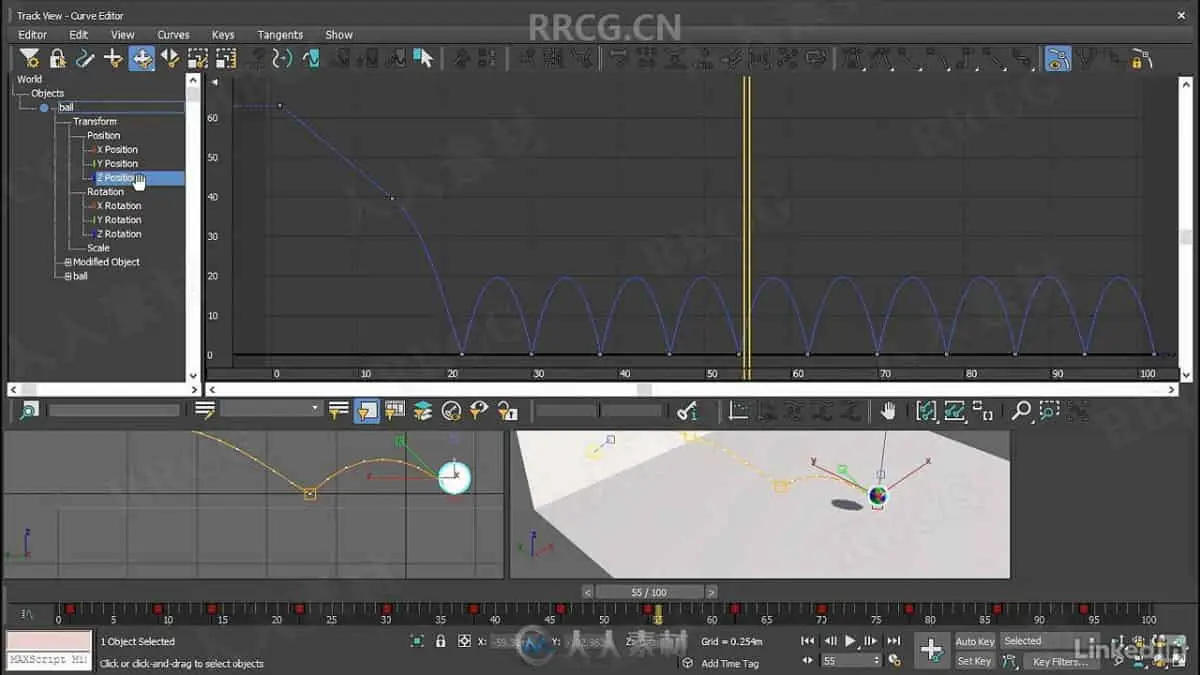Expand the Modified Object tree node

[68, 262]
